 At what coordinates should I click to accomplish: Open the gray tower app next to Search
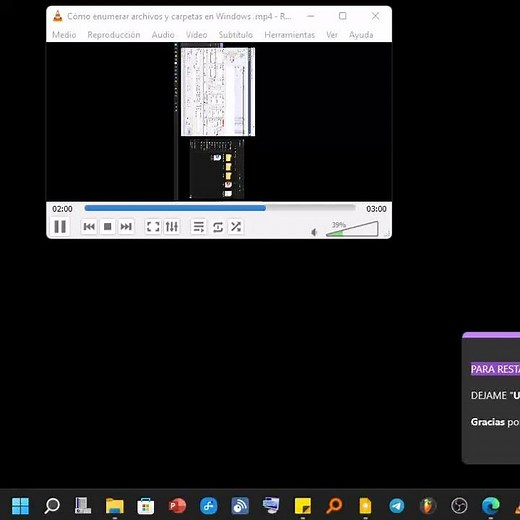pos(83,506)
